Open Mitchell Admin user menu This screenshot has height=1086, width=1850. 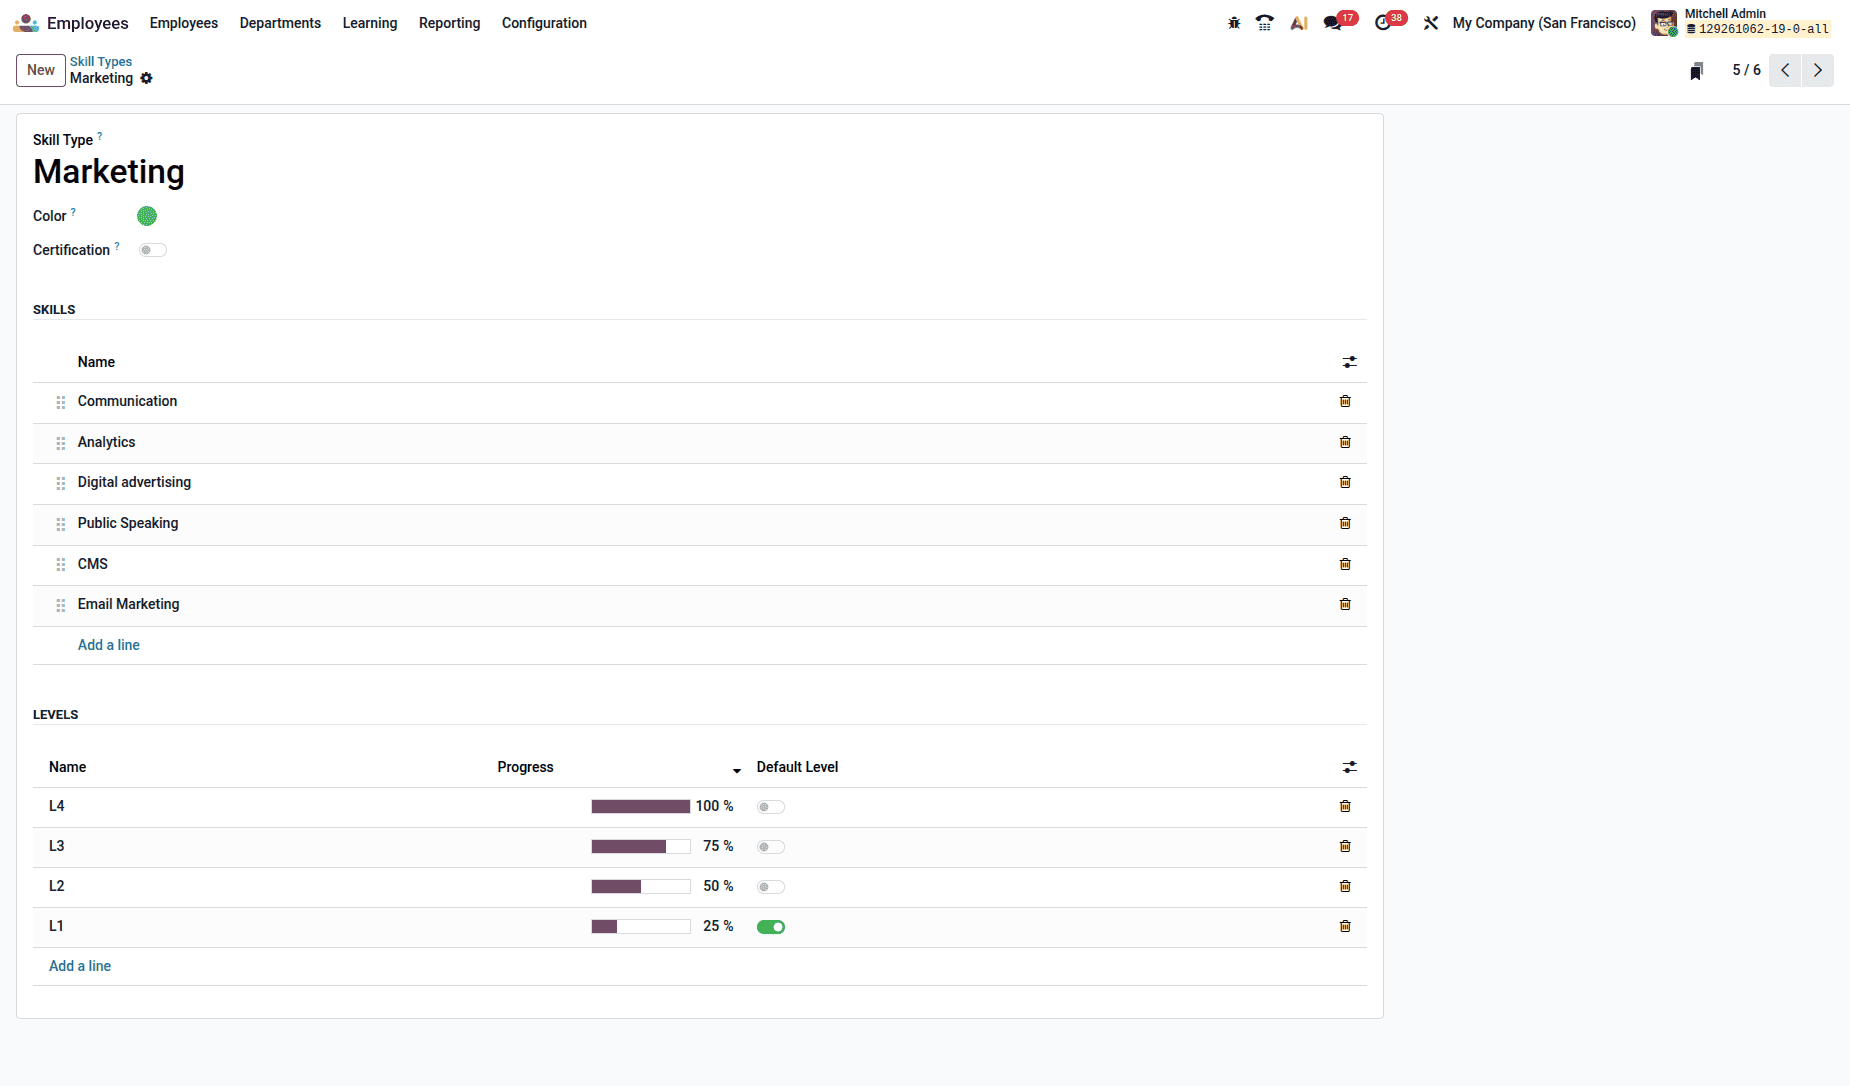pyautogui.click(x=1741, y=22)
